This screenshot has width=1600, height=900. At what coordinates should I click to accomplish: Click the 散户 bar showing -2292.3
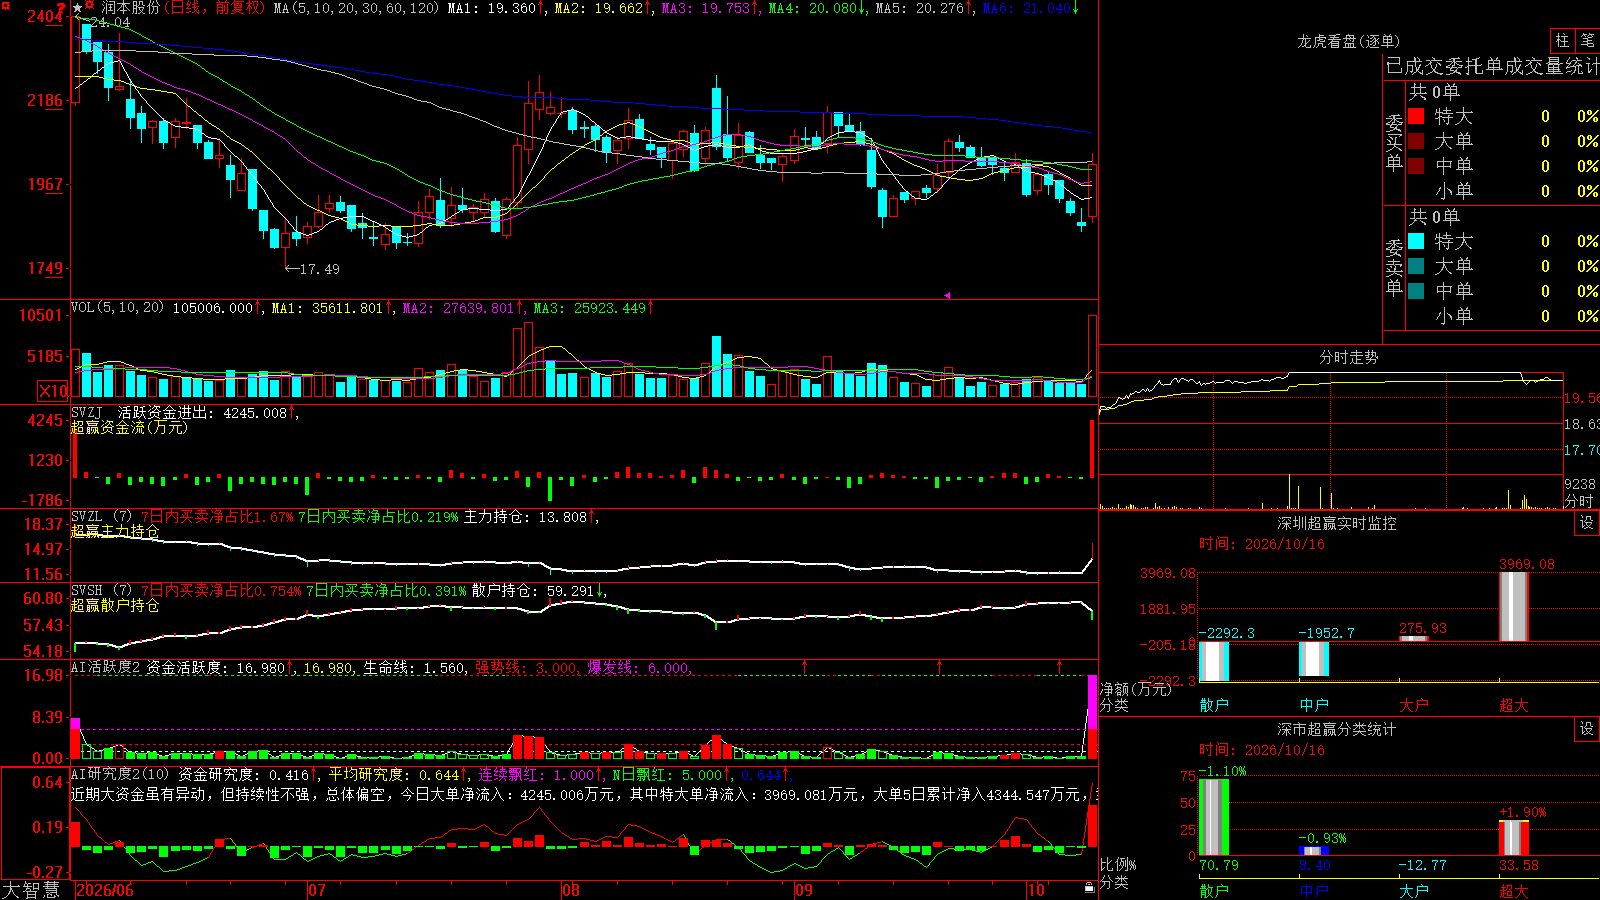click(1214, 661)
